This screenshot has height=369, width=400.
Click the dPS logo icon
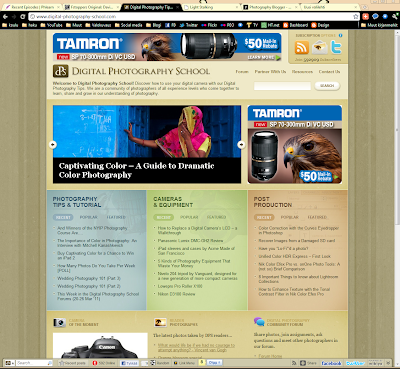coord(60,71)
